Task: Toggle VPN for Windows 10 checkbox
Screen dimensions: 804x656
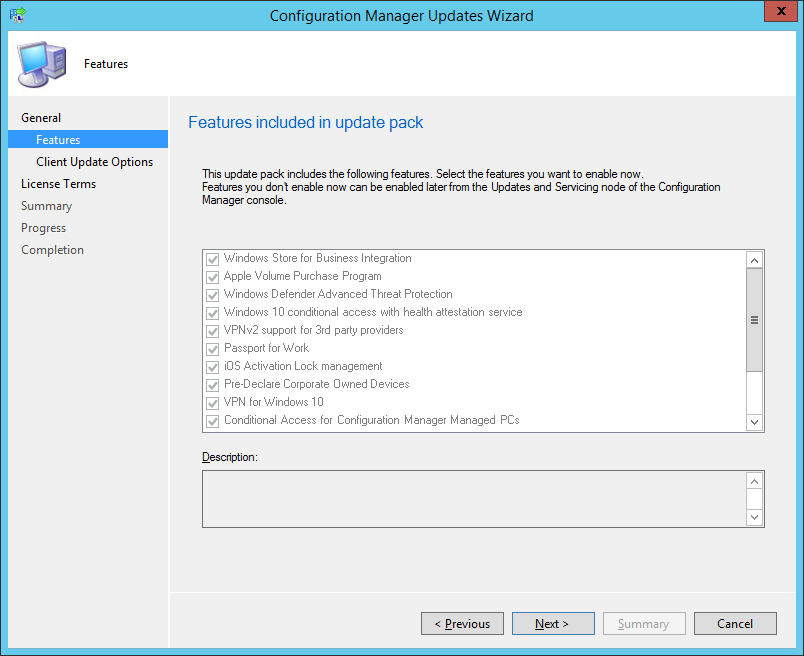Action: 212,403
